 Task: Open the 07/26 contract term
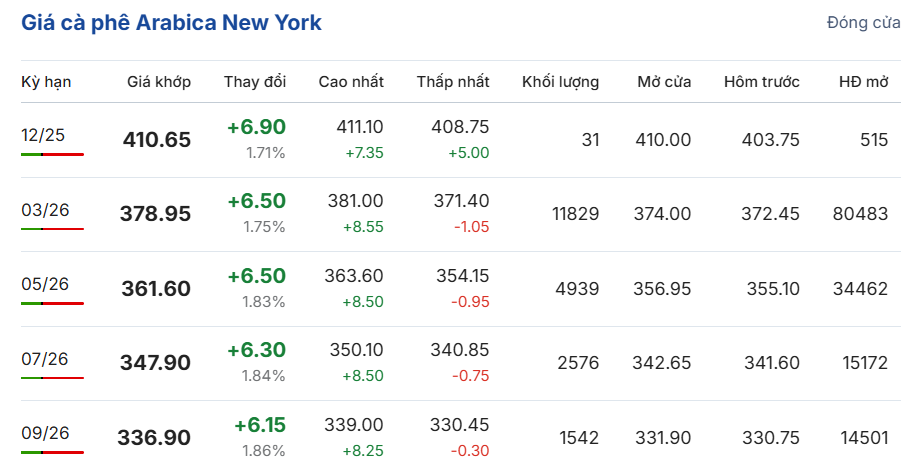45,358
